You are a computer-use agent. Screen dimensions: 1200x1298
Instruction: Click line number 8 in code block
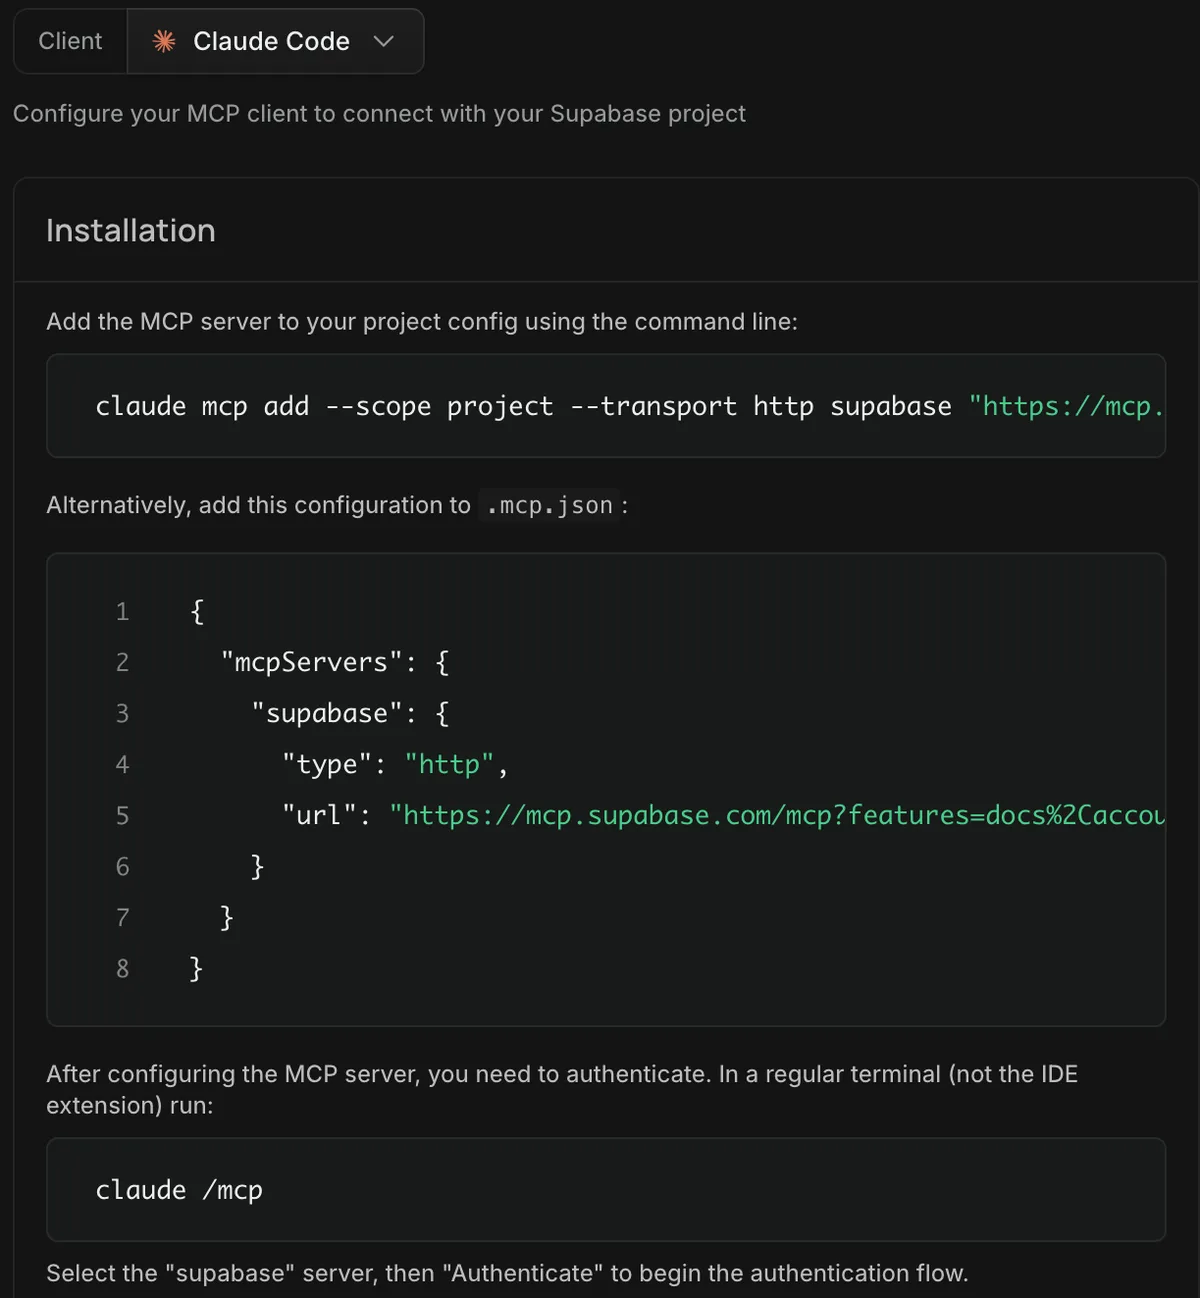click(x=122, y=968)
